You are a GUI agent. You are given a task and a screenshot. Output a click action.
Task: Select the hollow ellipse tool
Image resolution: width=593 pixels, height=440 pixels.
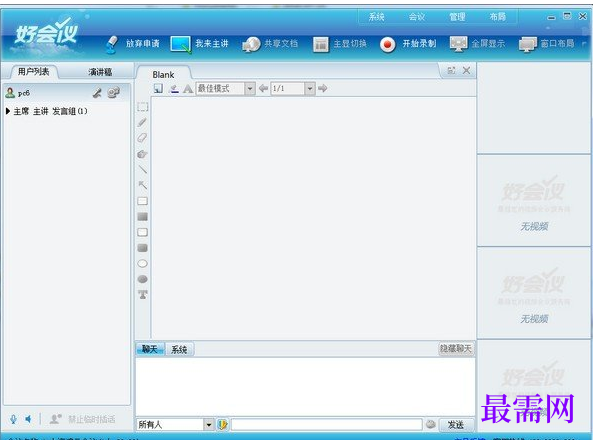(143, 264)
